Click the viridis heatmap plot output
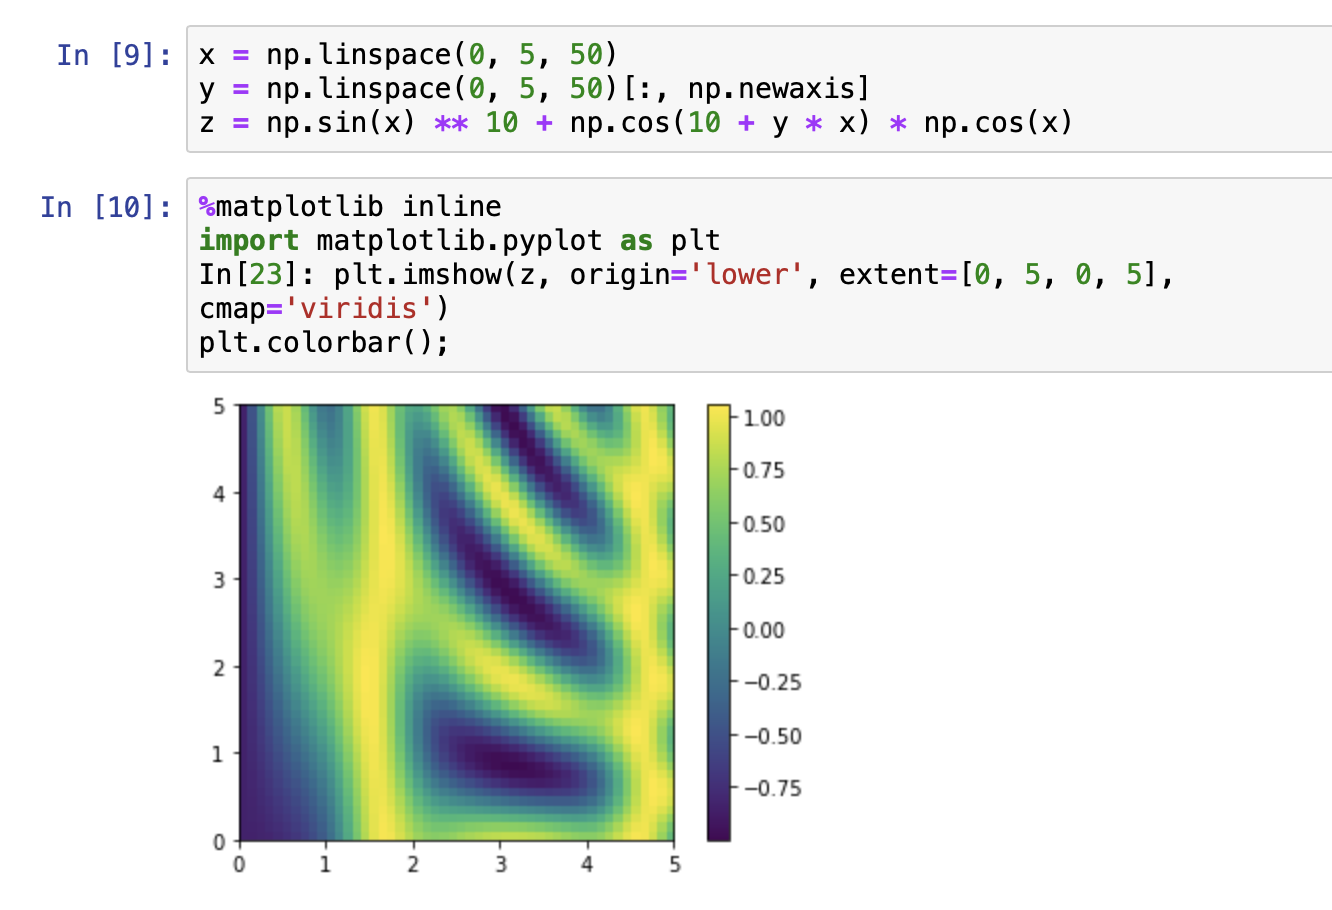Viewport: 1332px width, 910px height. (x=456, y=622)
